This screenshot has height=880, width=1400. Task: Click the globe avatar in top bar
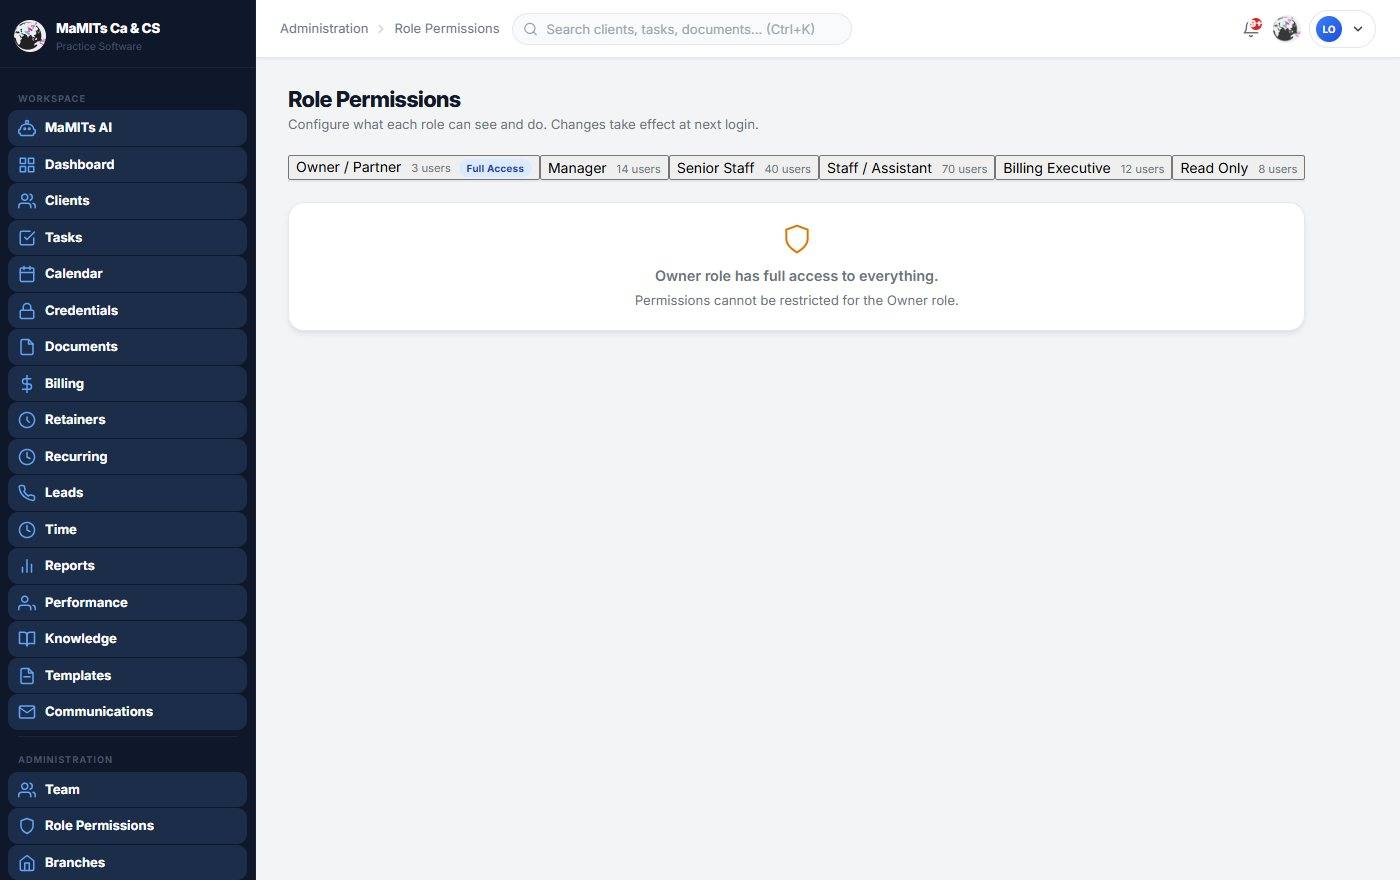coord(1286,29)
